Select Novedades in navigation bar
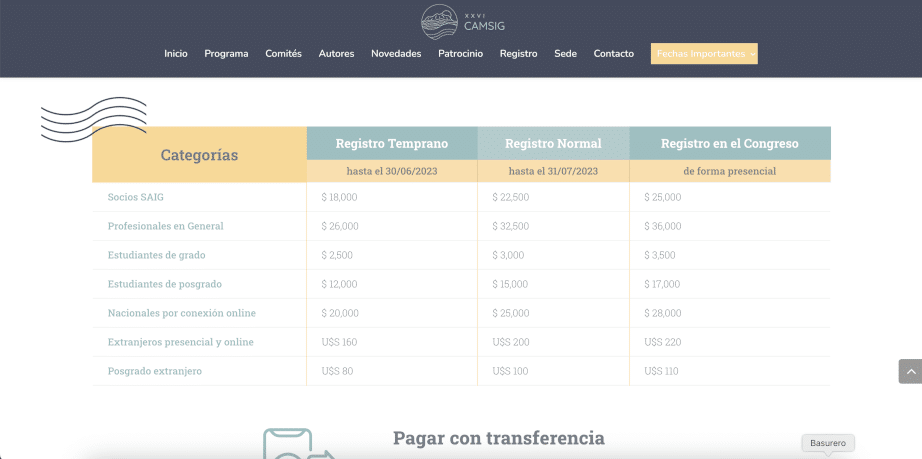This screenshot has height=459, width=922. 396,54
